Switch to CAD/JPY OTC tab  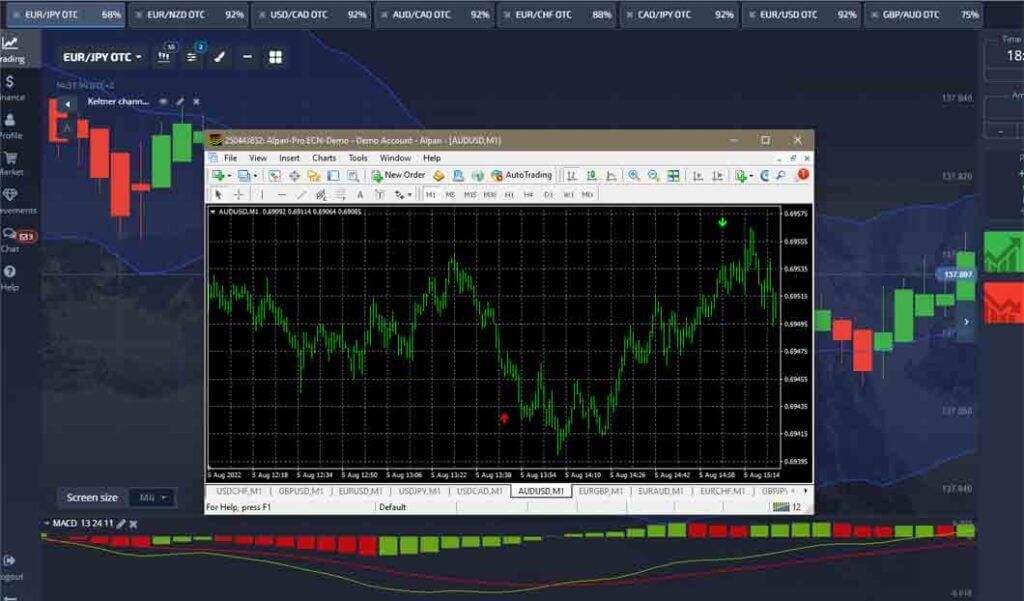point(679,14)
